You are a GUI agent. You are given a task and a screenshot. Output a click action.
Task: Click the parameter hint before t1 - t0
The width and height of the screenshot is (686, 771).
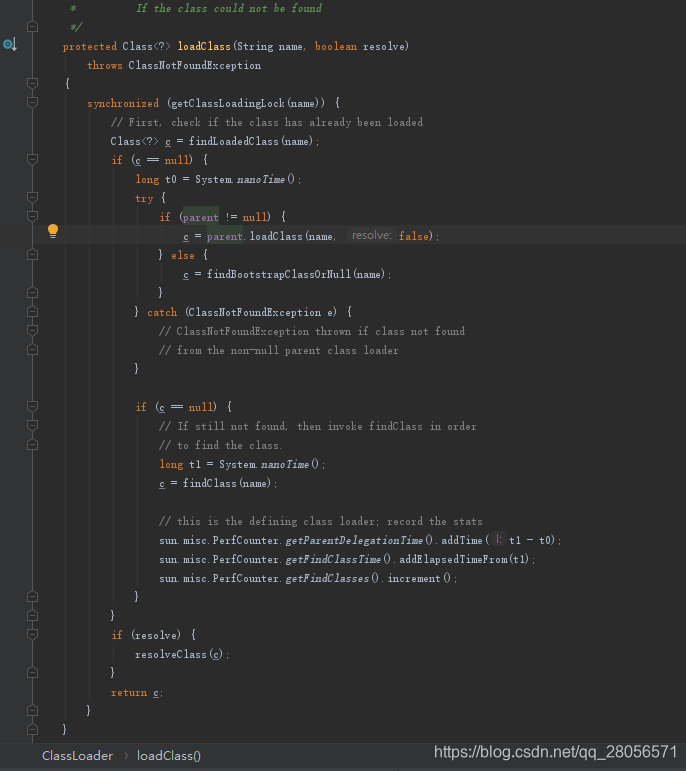[x=499, y=539]
